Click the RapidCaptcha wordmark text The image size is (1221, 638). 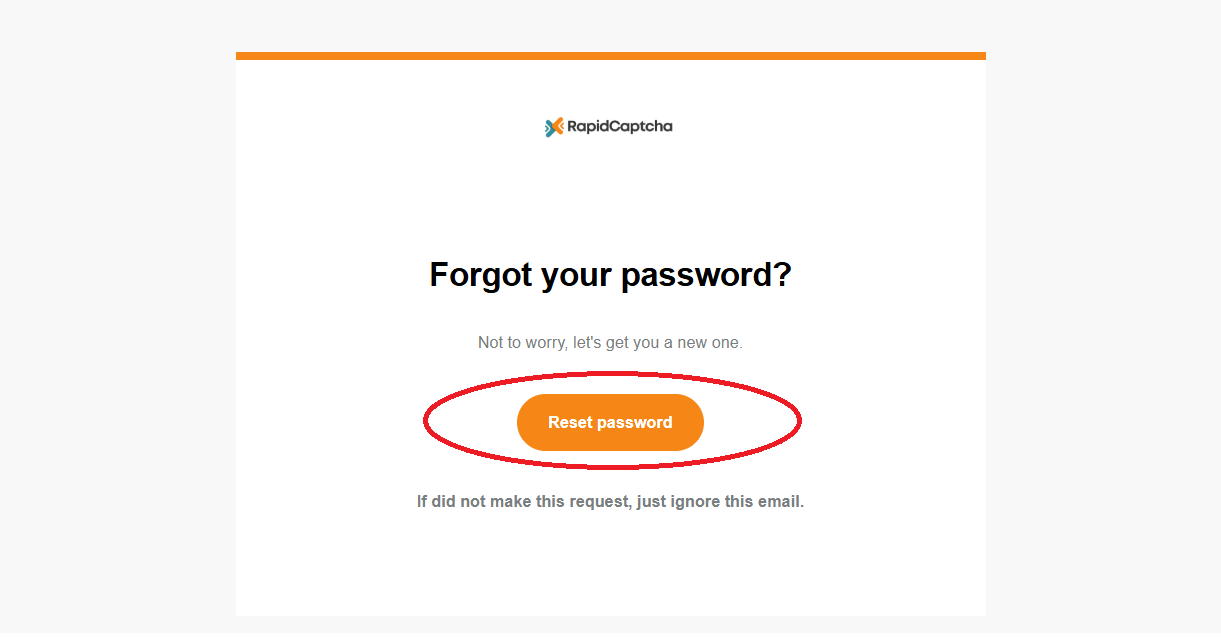tap(620, 127)
